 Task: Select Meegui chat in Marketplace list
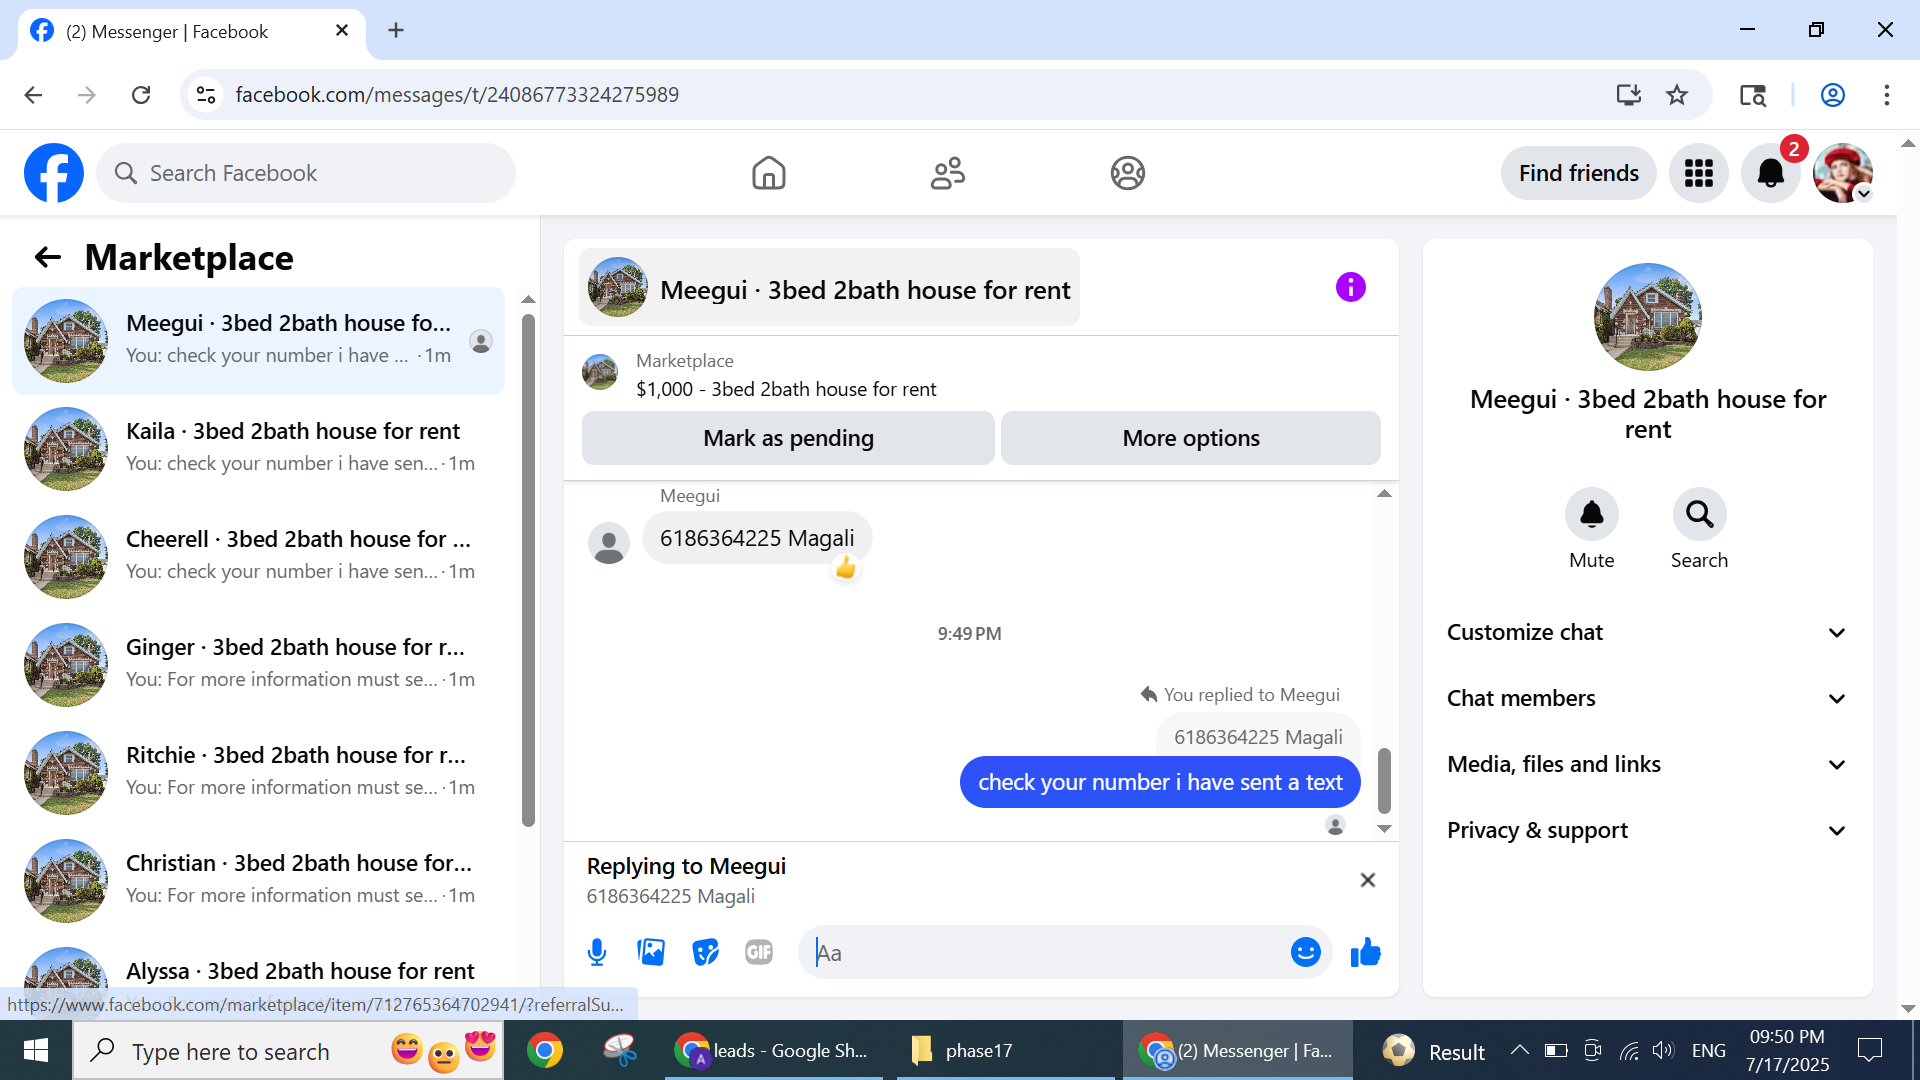coord(258,341)
